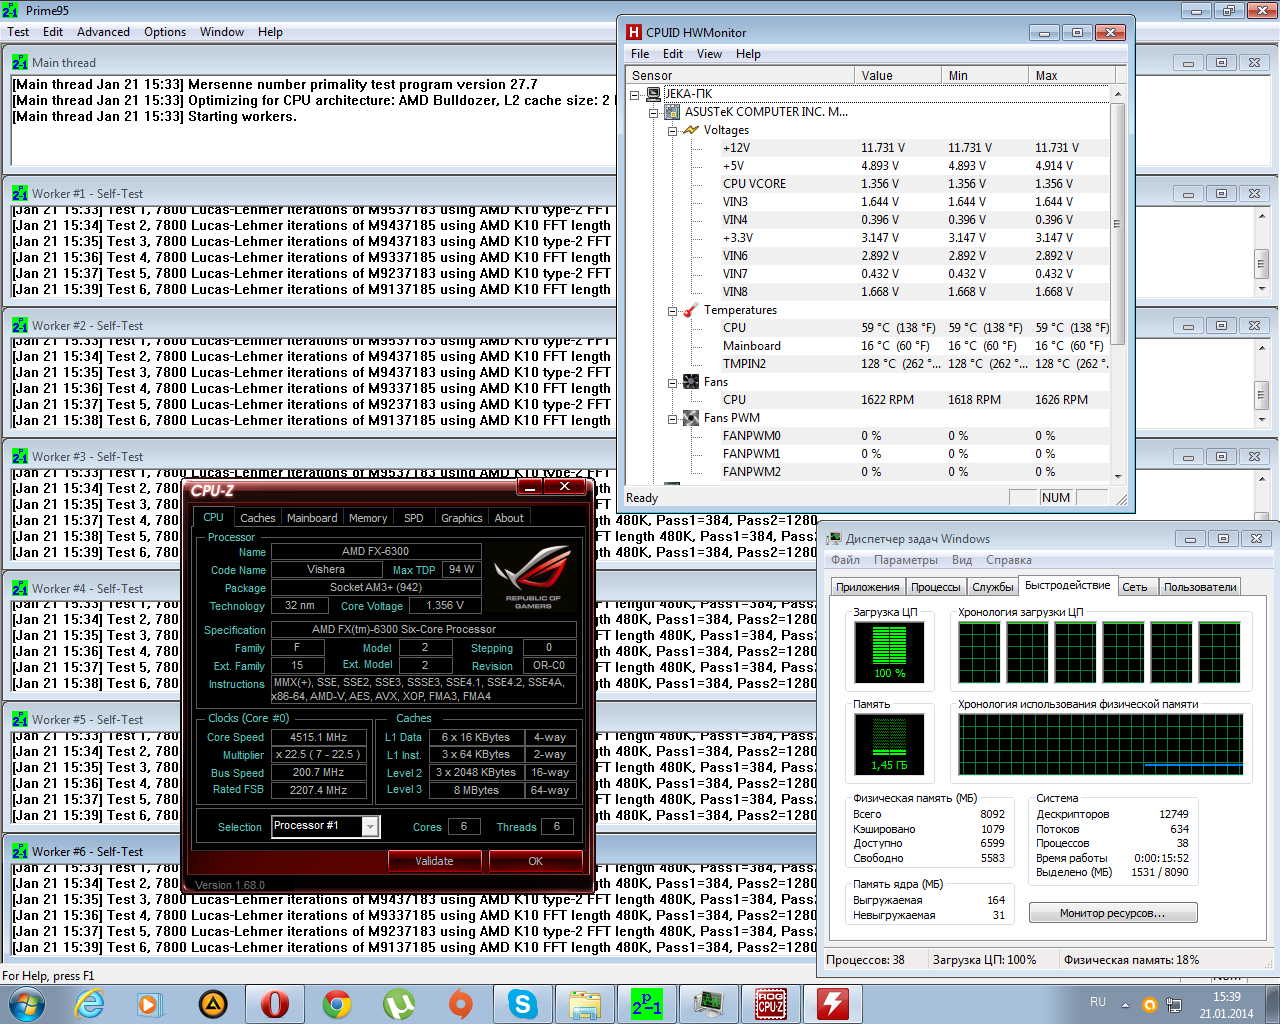Open the Test menu in Prime95

click(x=18, y=32)
